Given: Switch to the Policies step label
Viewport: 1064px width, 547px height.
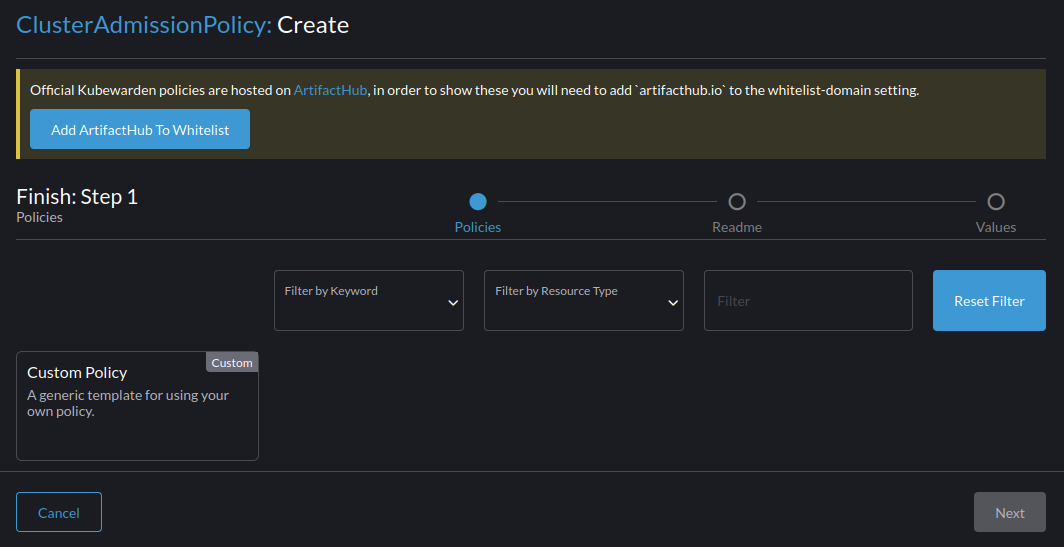Looking at the screenshot, I should 478,227.
